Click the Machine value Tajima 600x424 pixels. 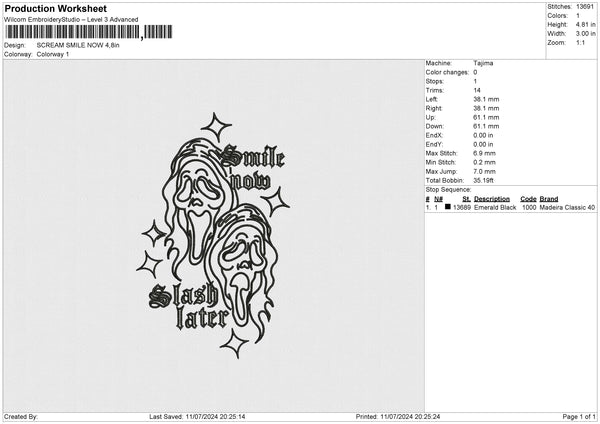pyautogui.click(x=483, y=63)
